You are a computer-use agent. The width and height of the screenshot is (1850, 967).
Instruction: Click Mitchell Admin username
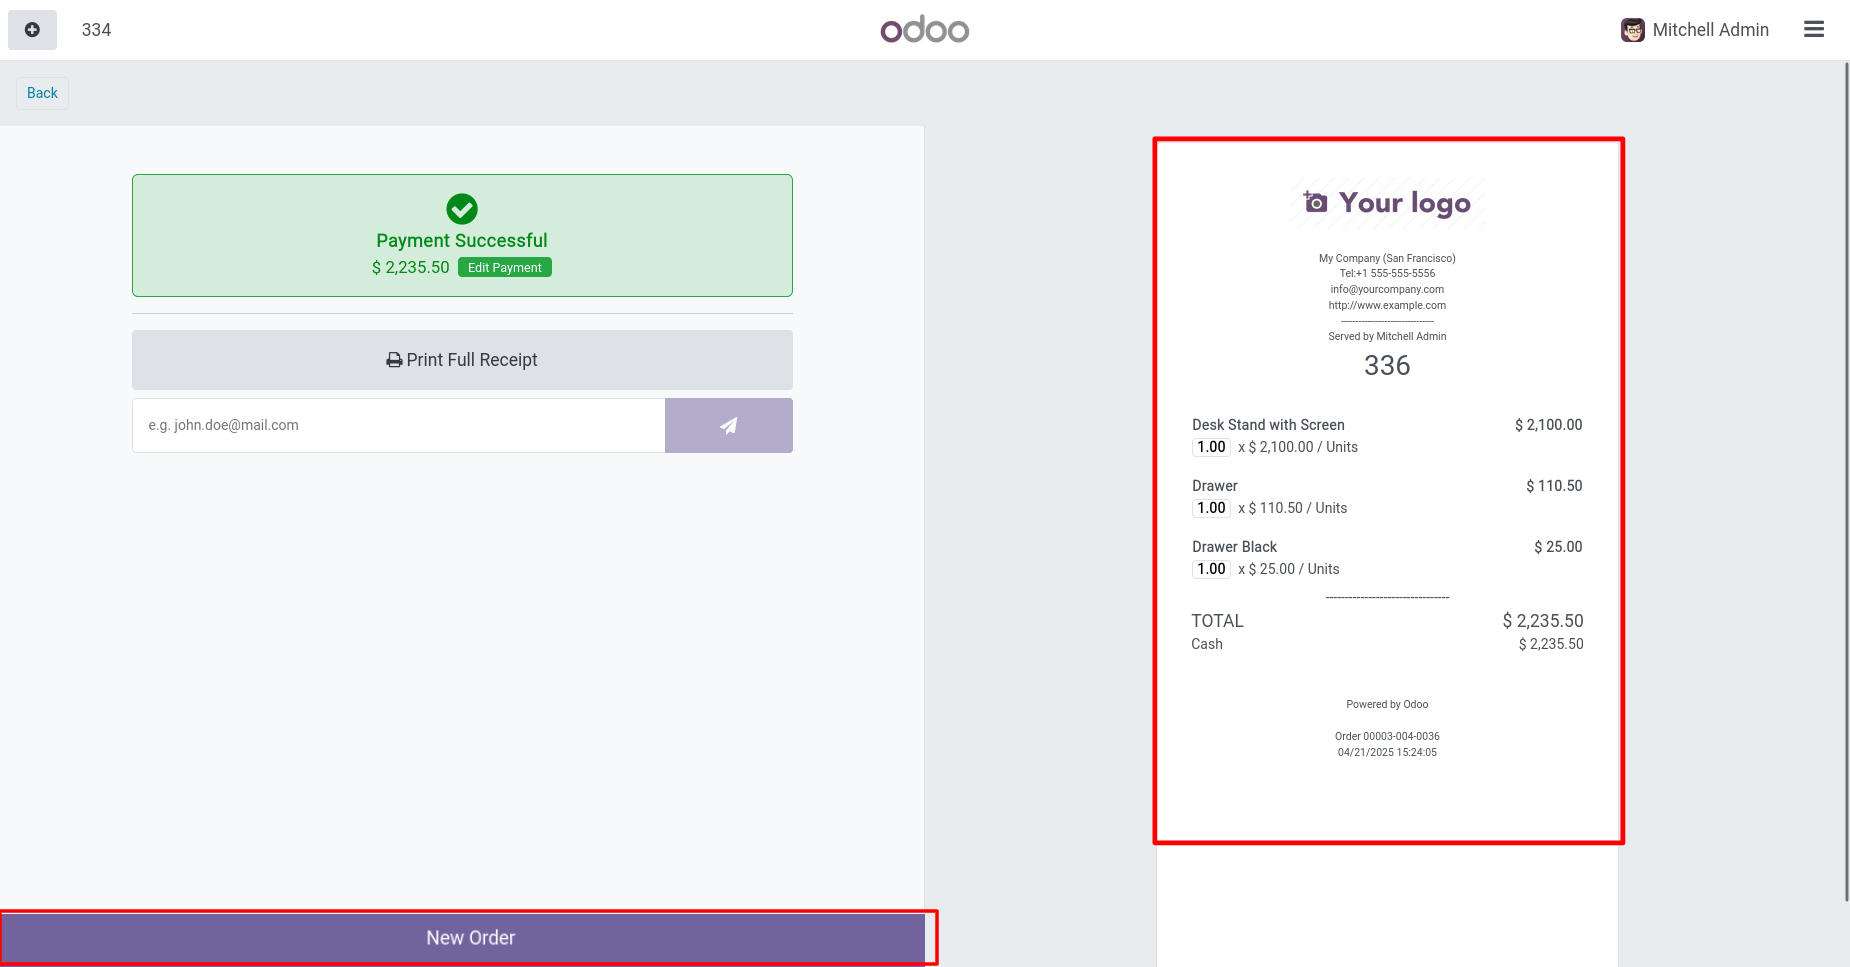coord(1710,30)
